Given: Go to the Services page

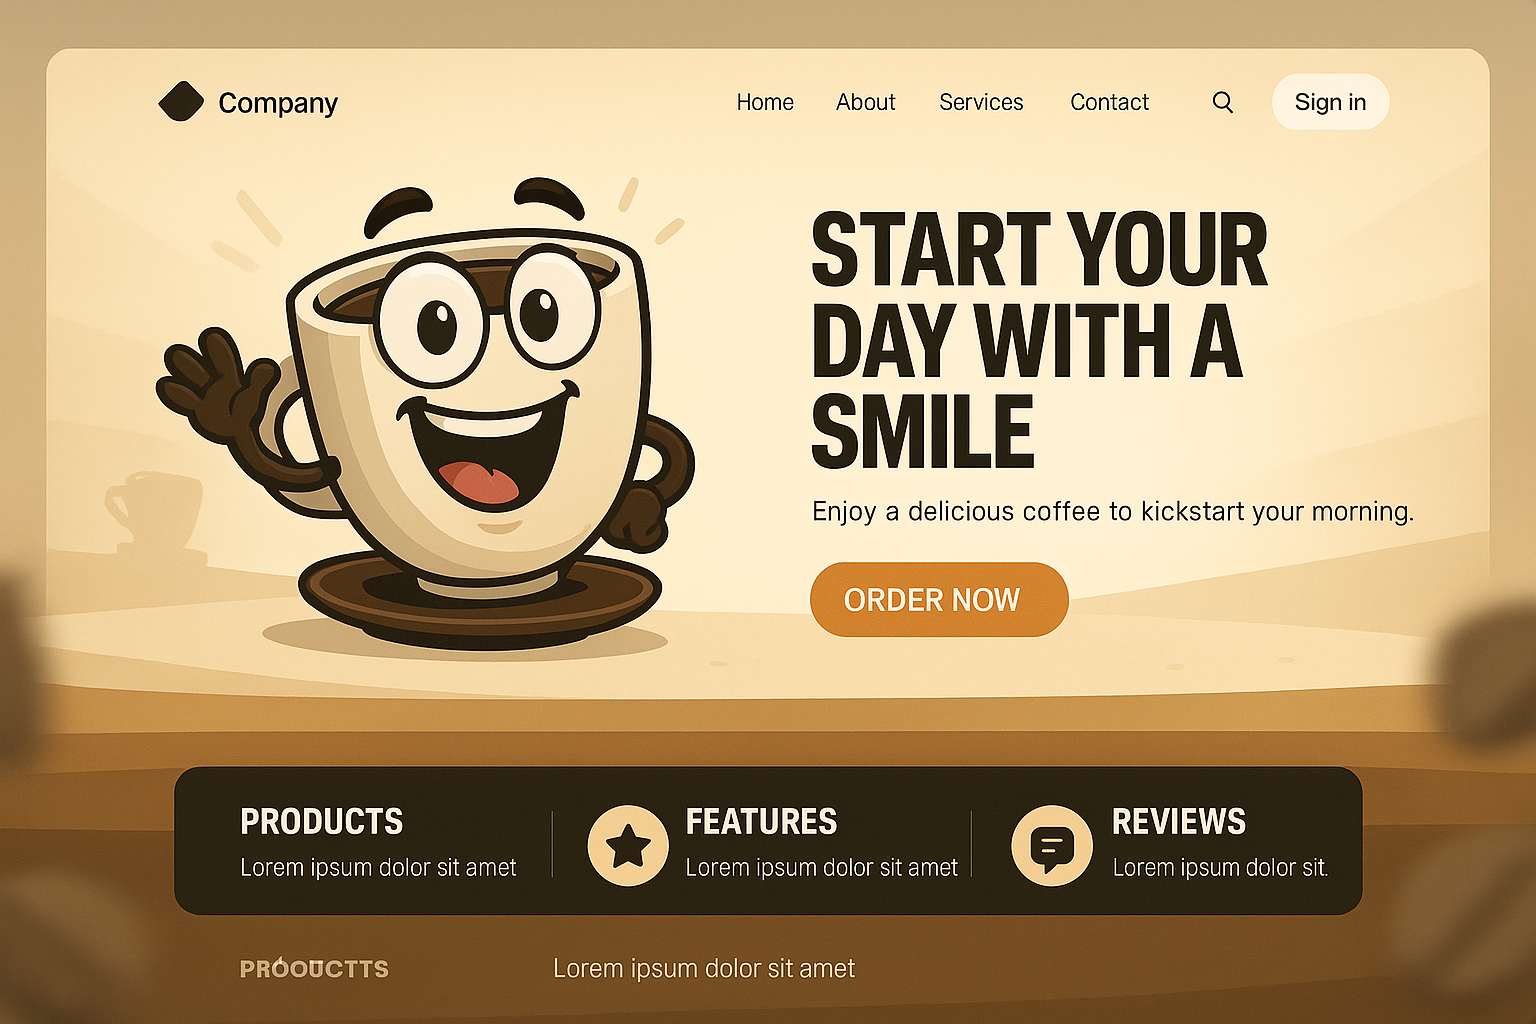Looking at the screenshot, I should coord(981,102).
